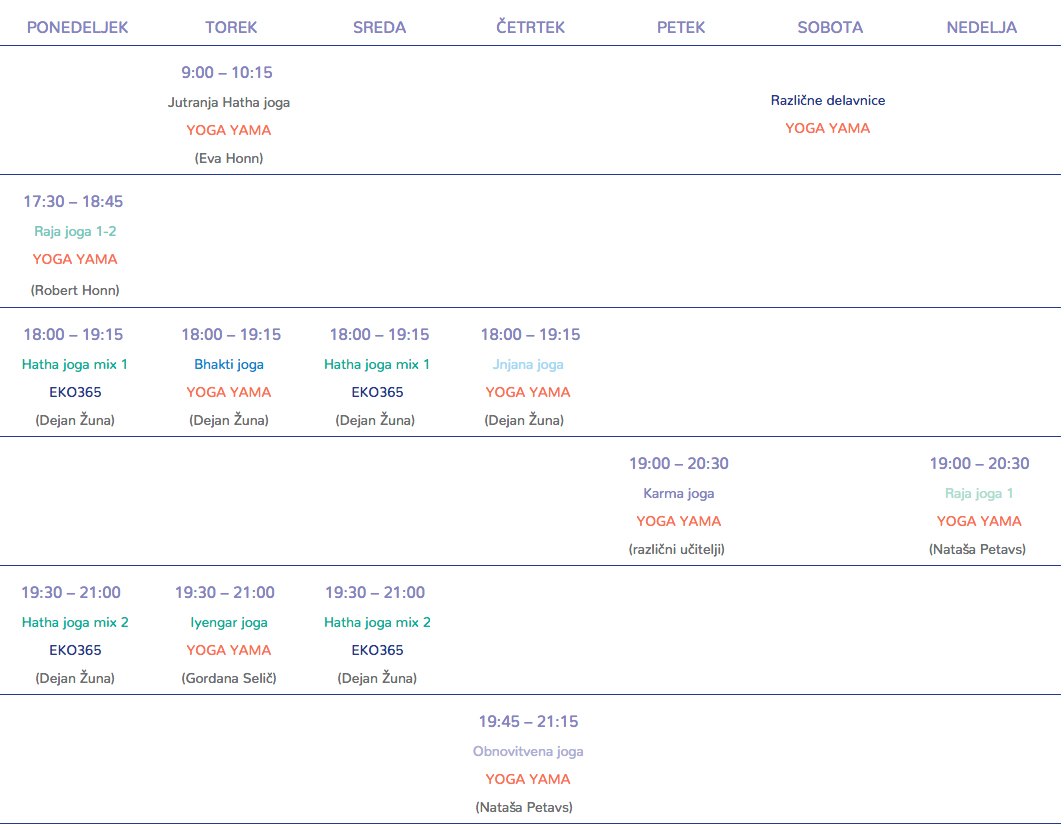The image size is (1062, 834).
Task: Click Tuesday's 19:30 – 21:00 time
Action: [x=225, y=593]
